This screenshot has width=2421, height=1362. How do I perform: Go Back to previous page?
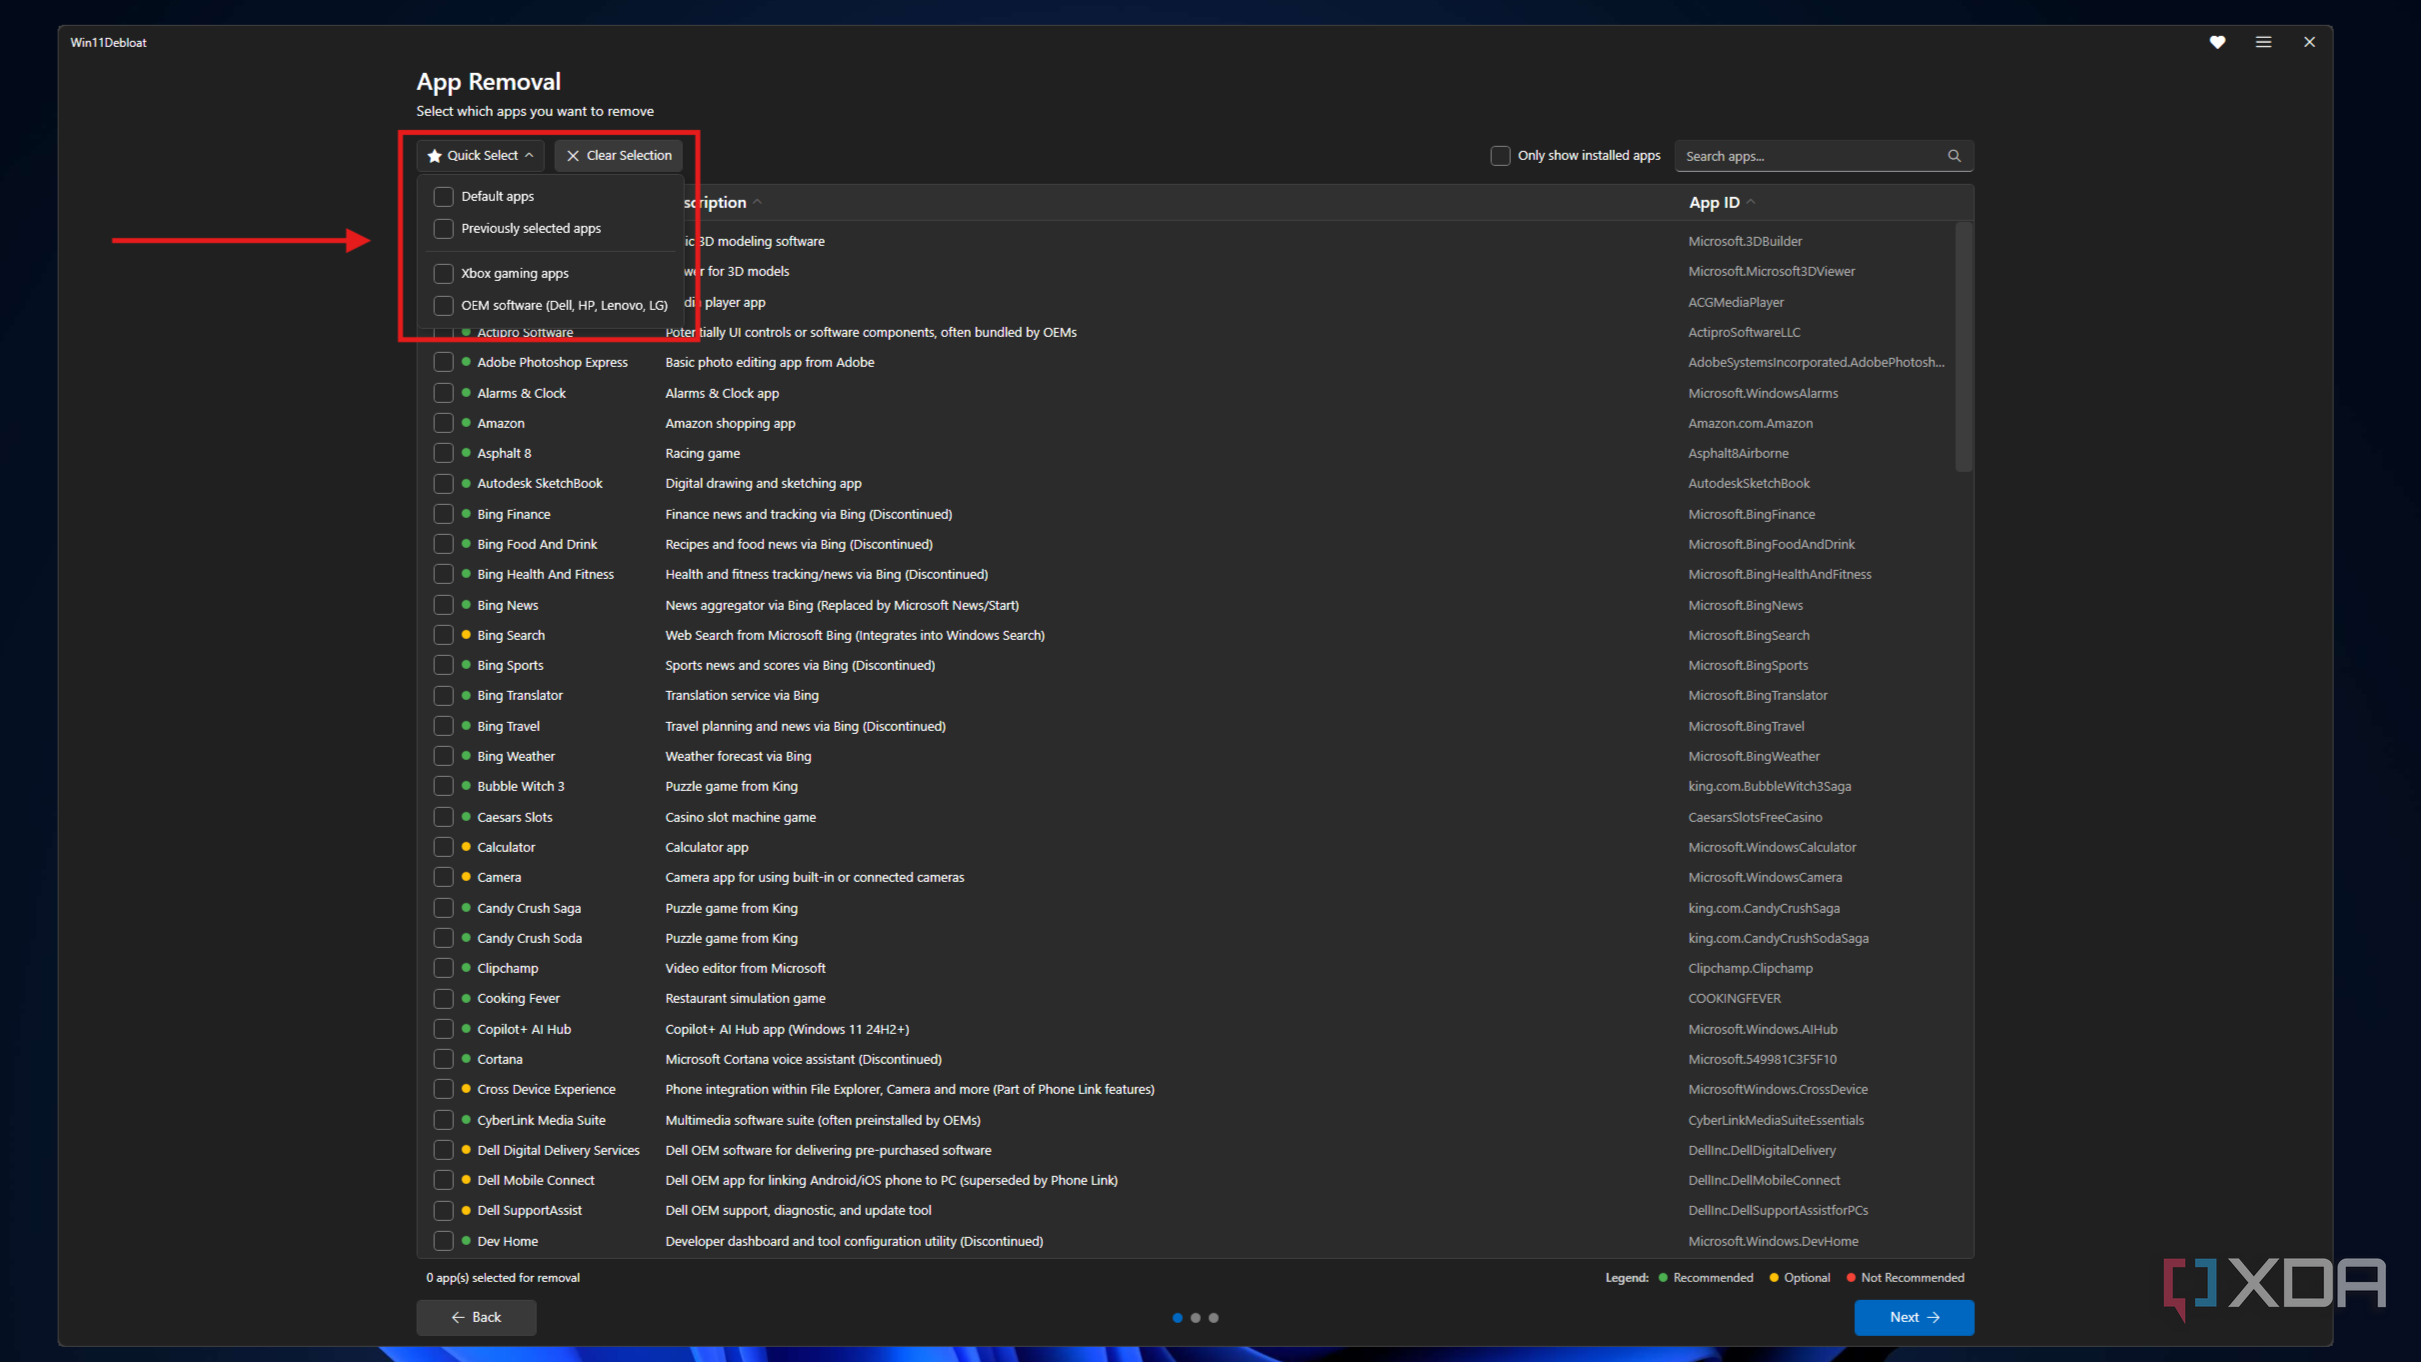pos(476,1317)
